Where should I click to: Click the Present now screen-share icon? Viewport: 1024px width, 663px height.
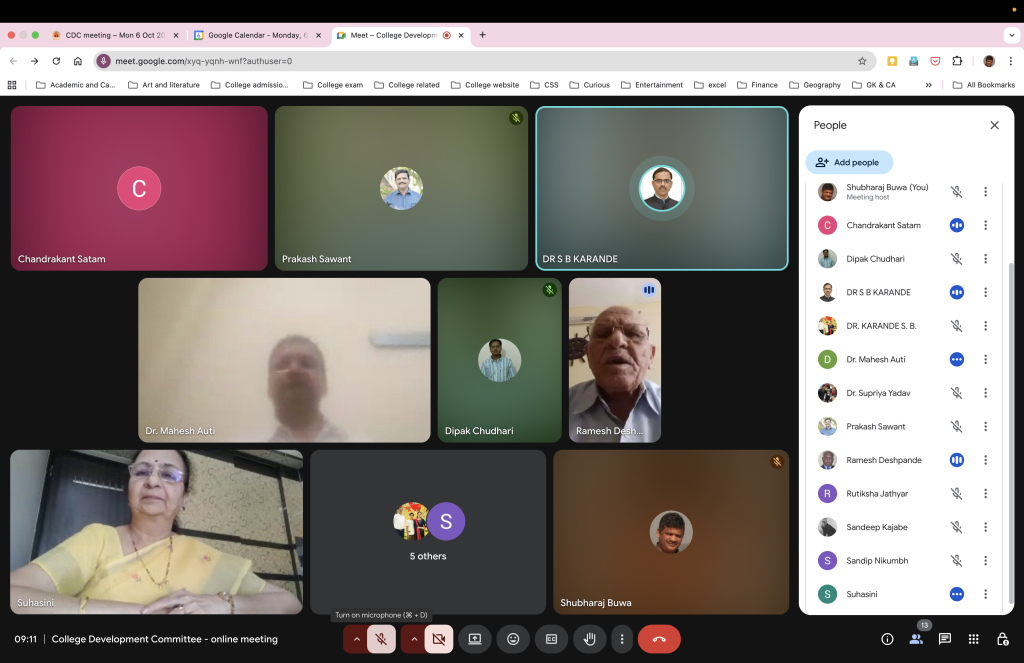pyautogui.click(x=475, y=639)
